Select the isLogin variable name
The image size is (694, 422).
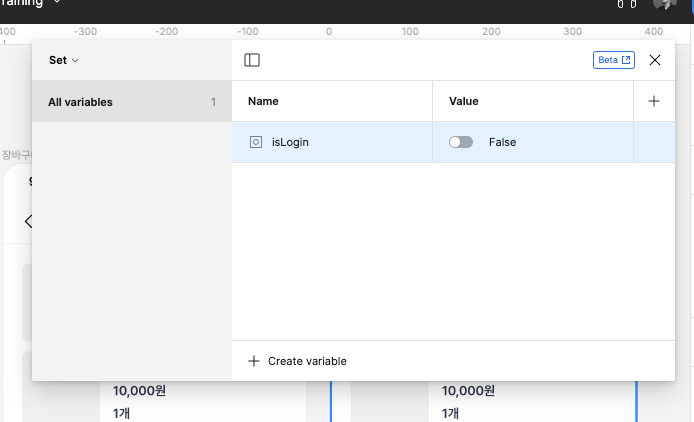[290, 142]
